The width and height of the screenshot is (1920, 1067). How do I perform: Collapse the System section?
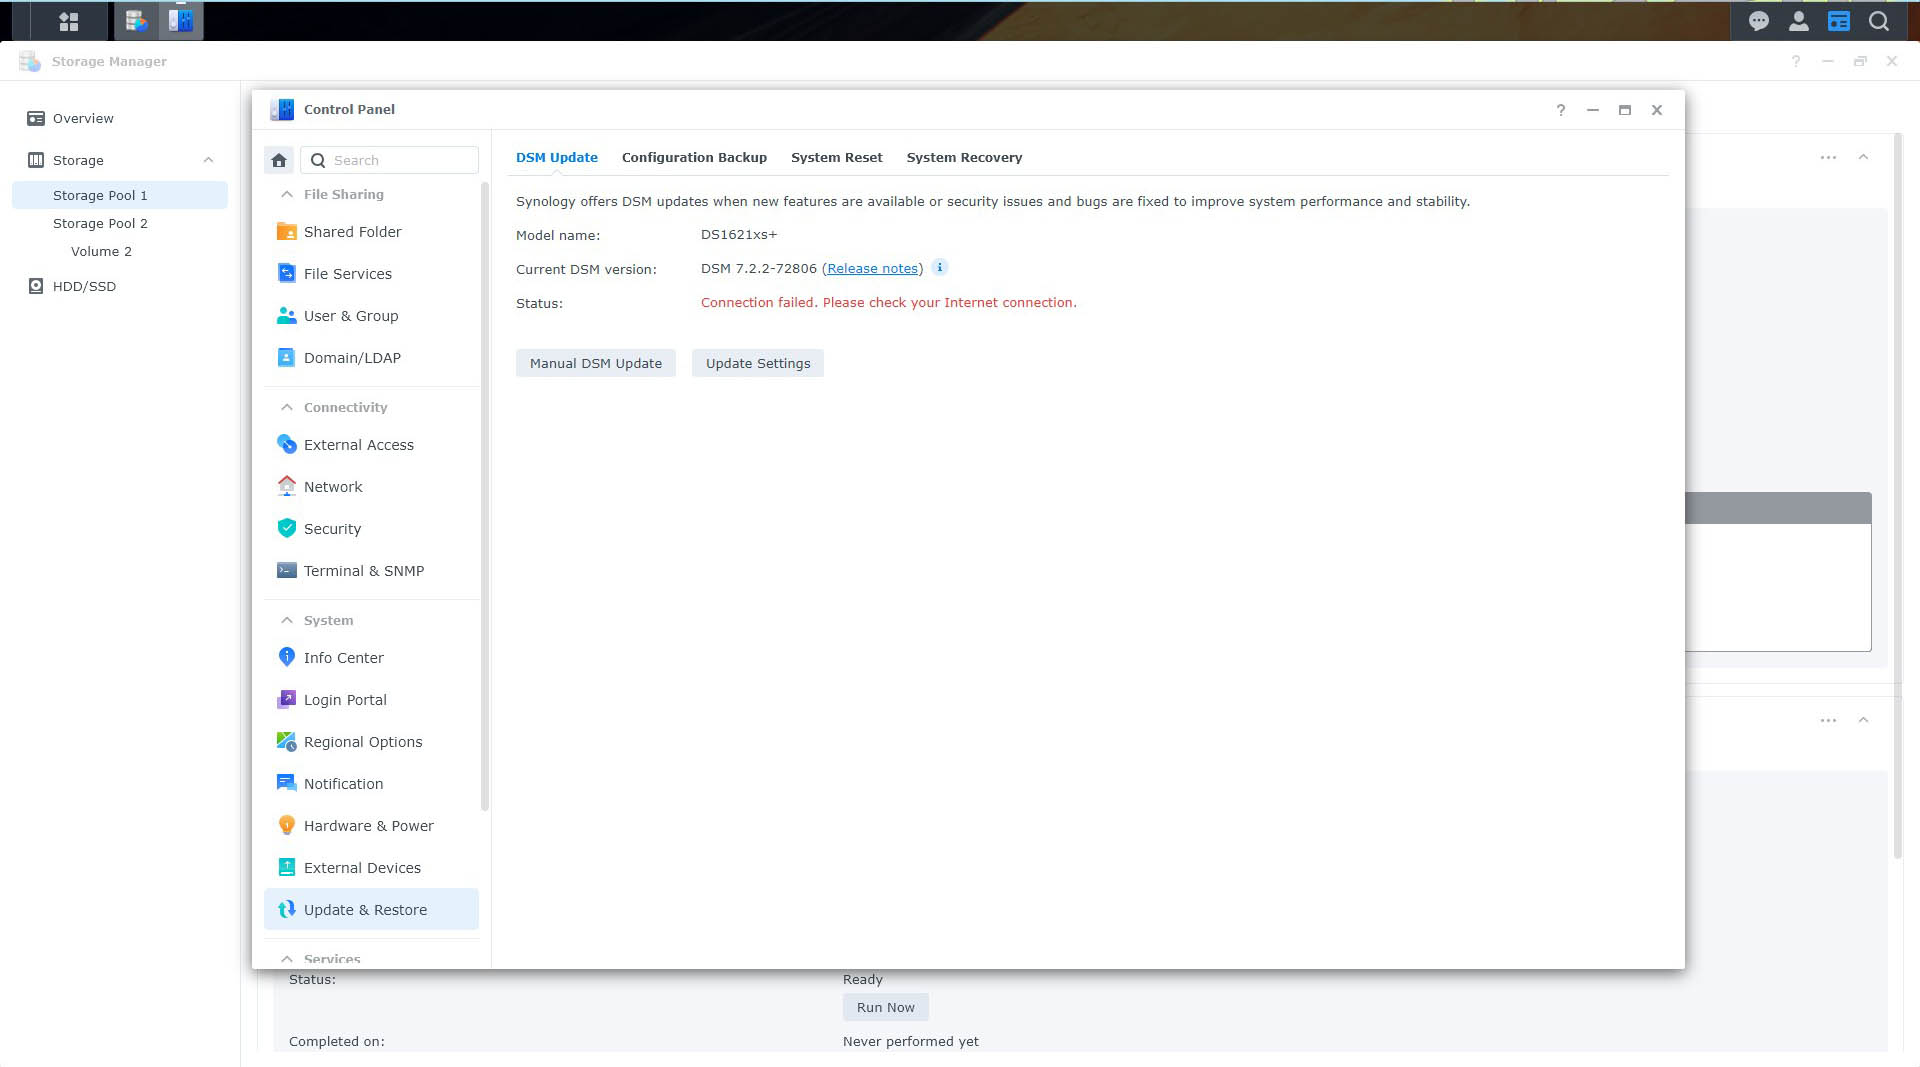(287, 620)
